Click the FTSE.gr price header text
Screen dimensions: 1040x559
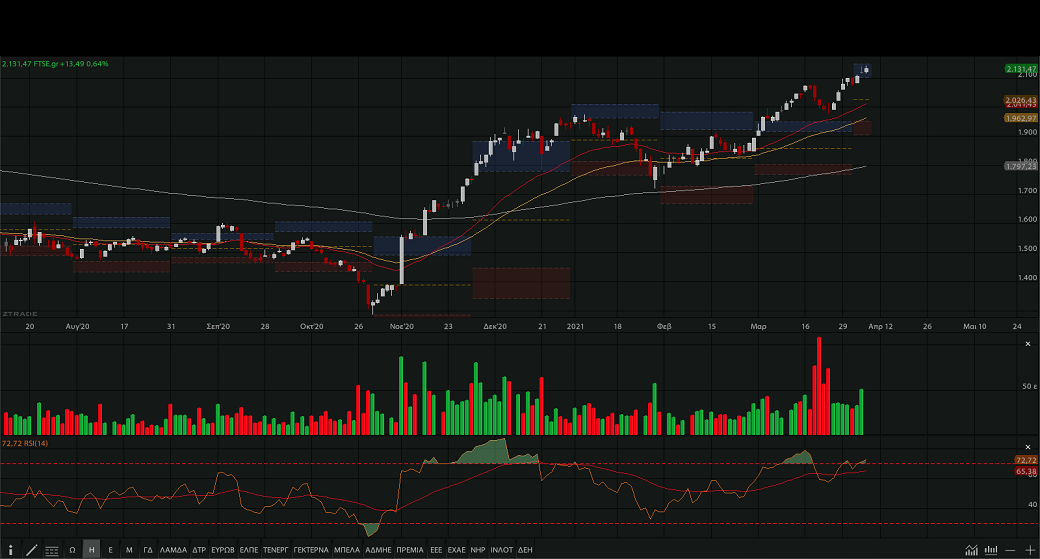pyautogui.click(x=55, y=64)
